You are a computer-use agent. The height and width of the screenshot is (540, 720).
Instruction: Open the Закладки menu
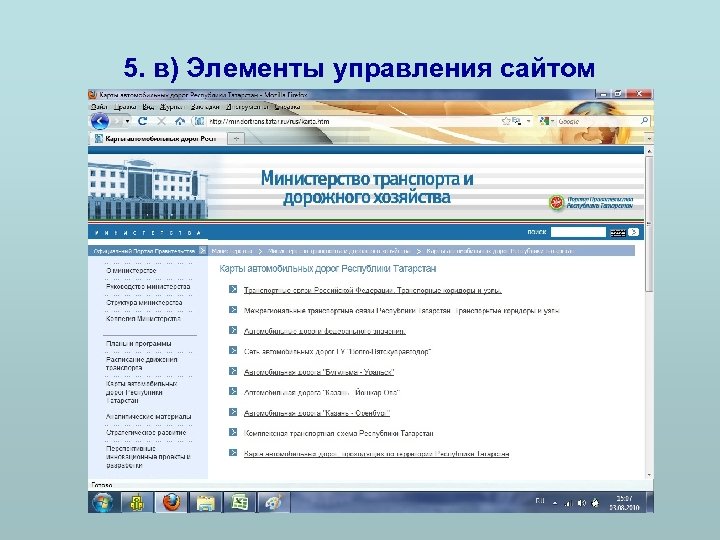tap(205, 107)
